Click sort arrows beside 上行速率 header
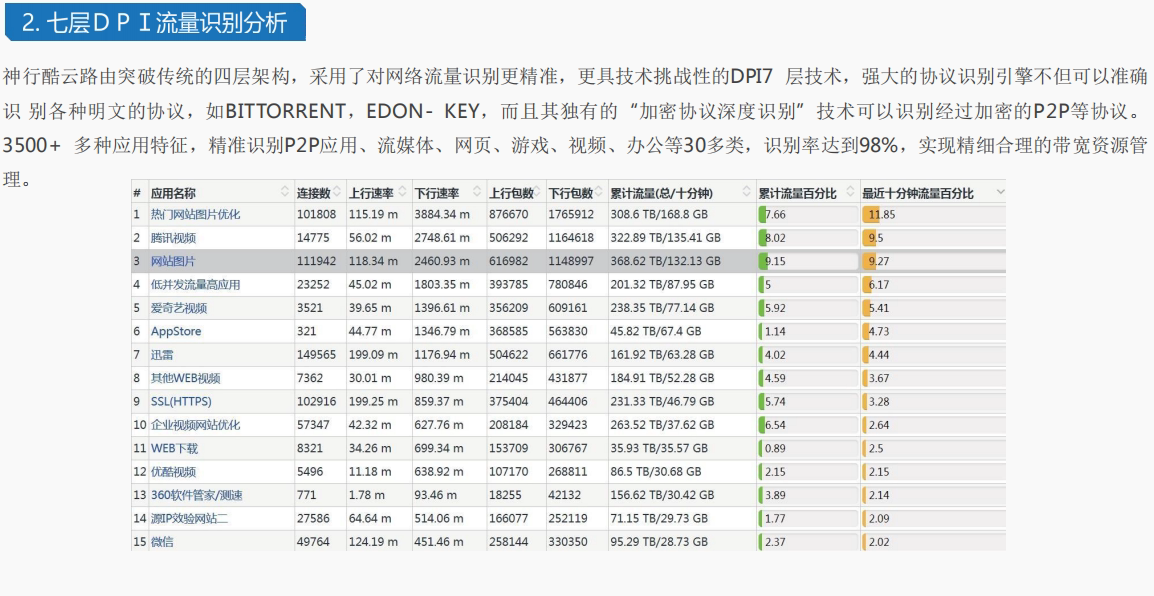 coord(403,192)
